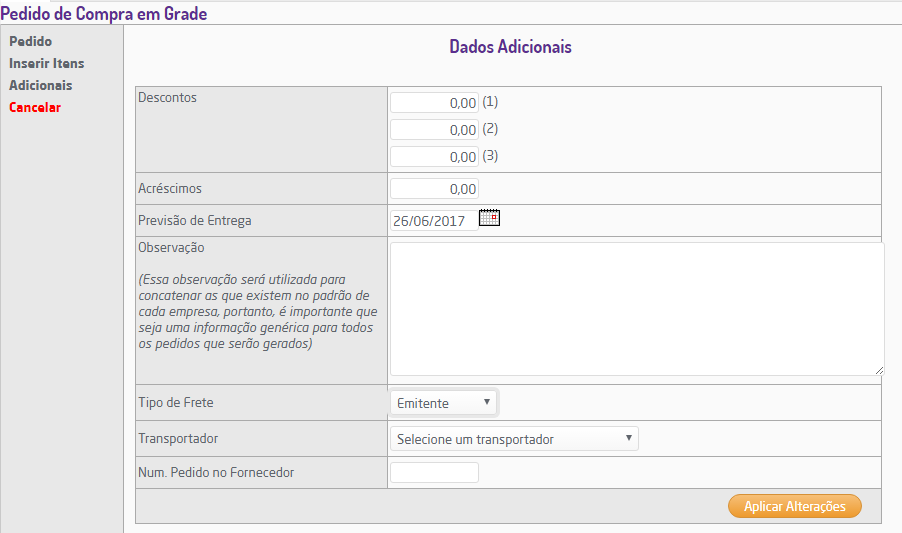The width and height of the screenshot is (902, 533).
Task: Click the first Descontos (1) input field
Action: pos(434,103)
